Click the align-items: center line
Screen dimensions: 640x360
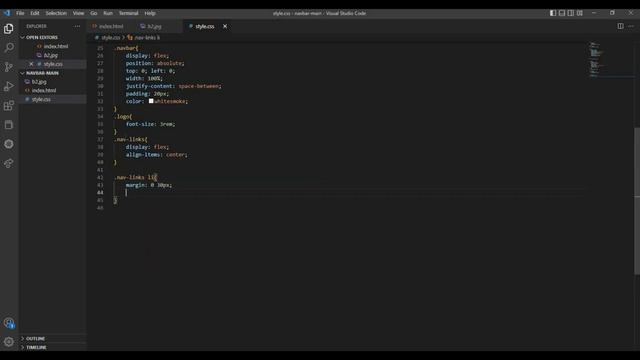pos(156,155)
